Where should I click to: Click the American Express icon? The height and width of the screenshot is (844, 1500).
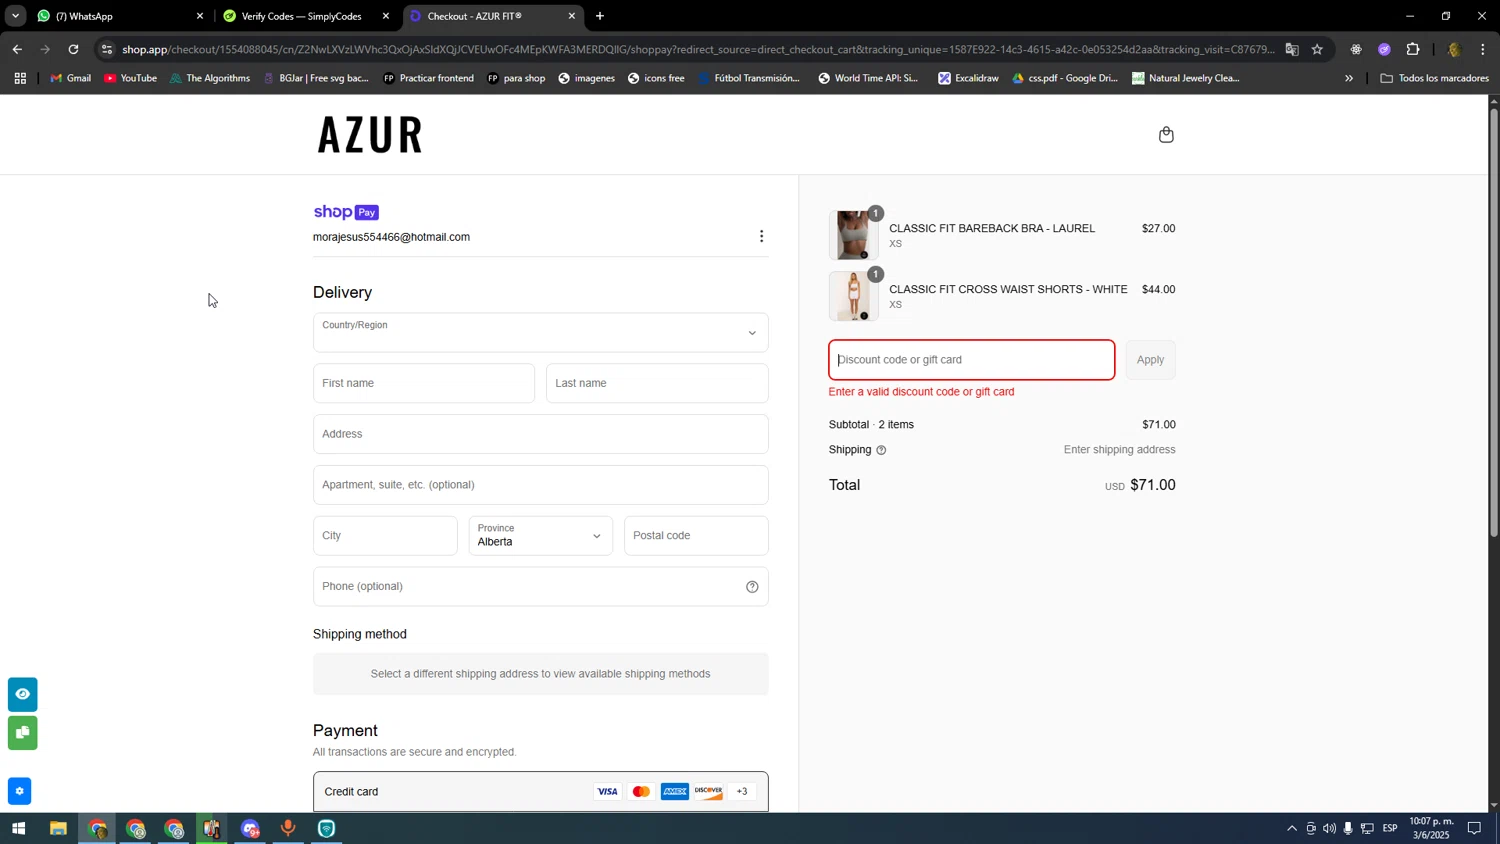tap(675, 792)
